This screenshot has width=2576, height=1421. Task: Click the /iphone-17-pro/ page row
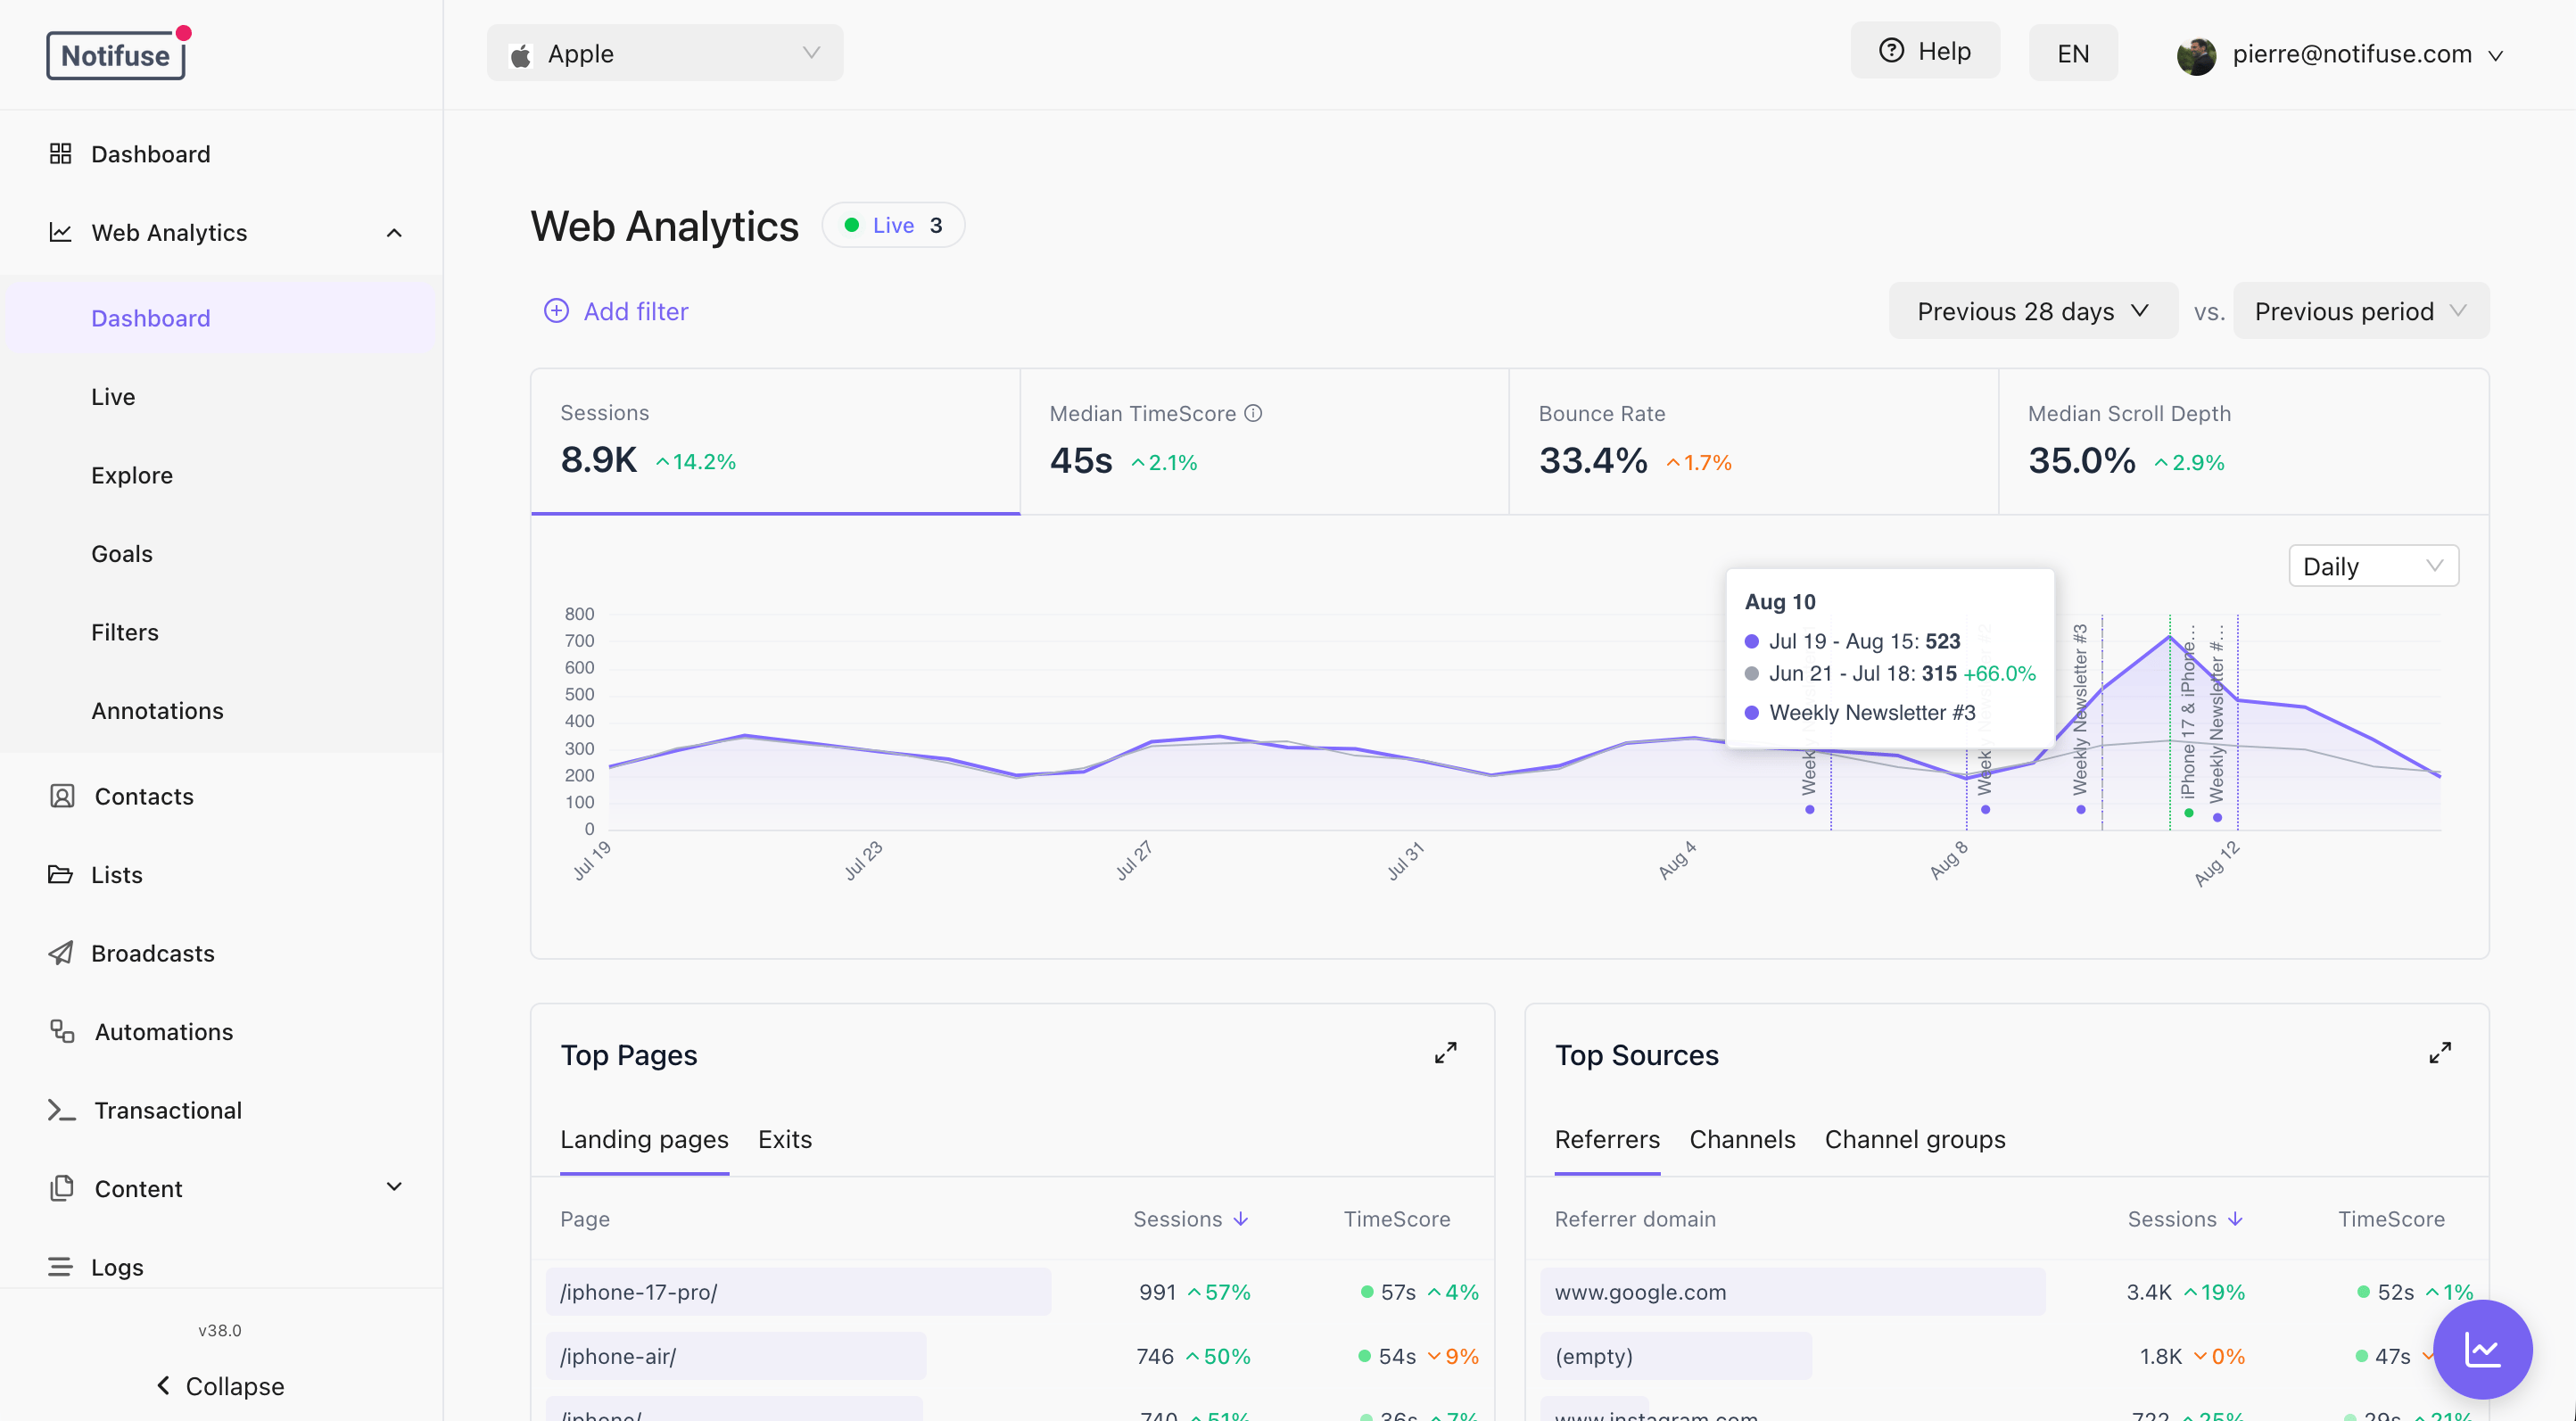click(x=1012, y=1292)
